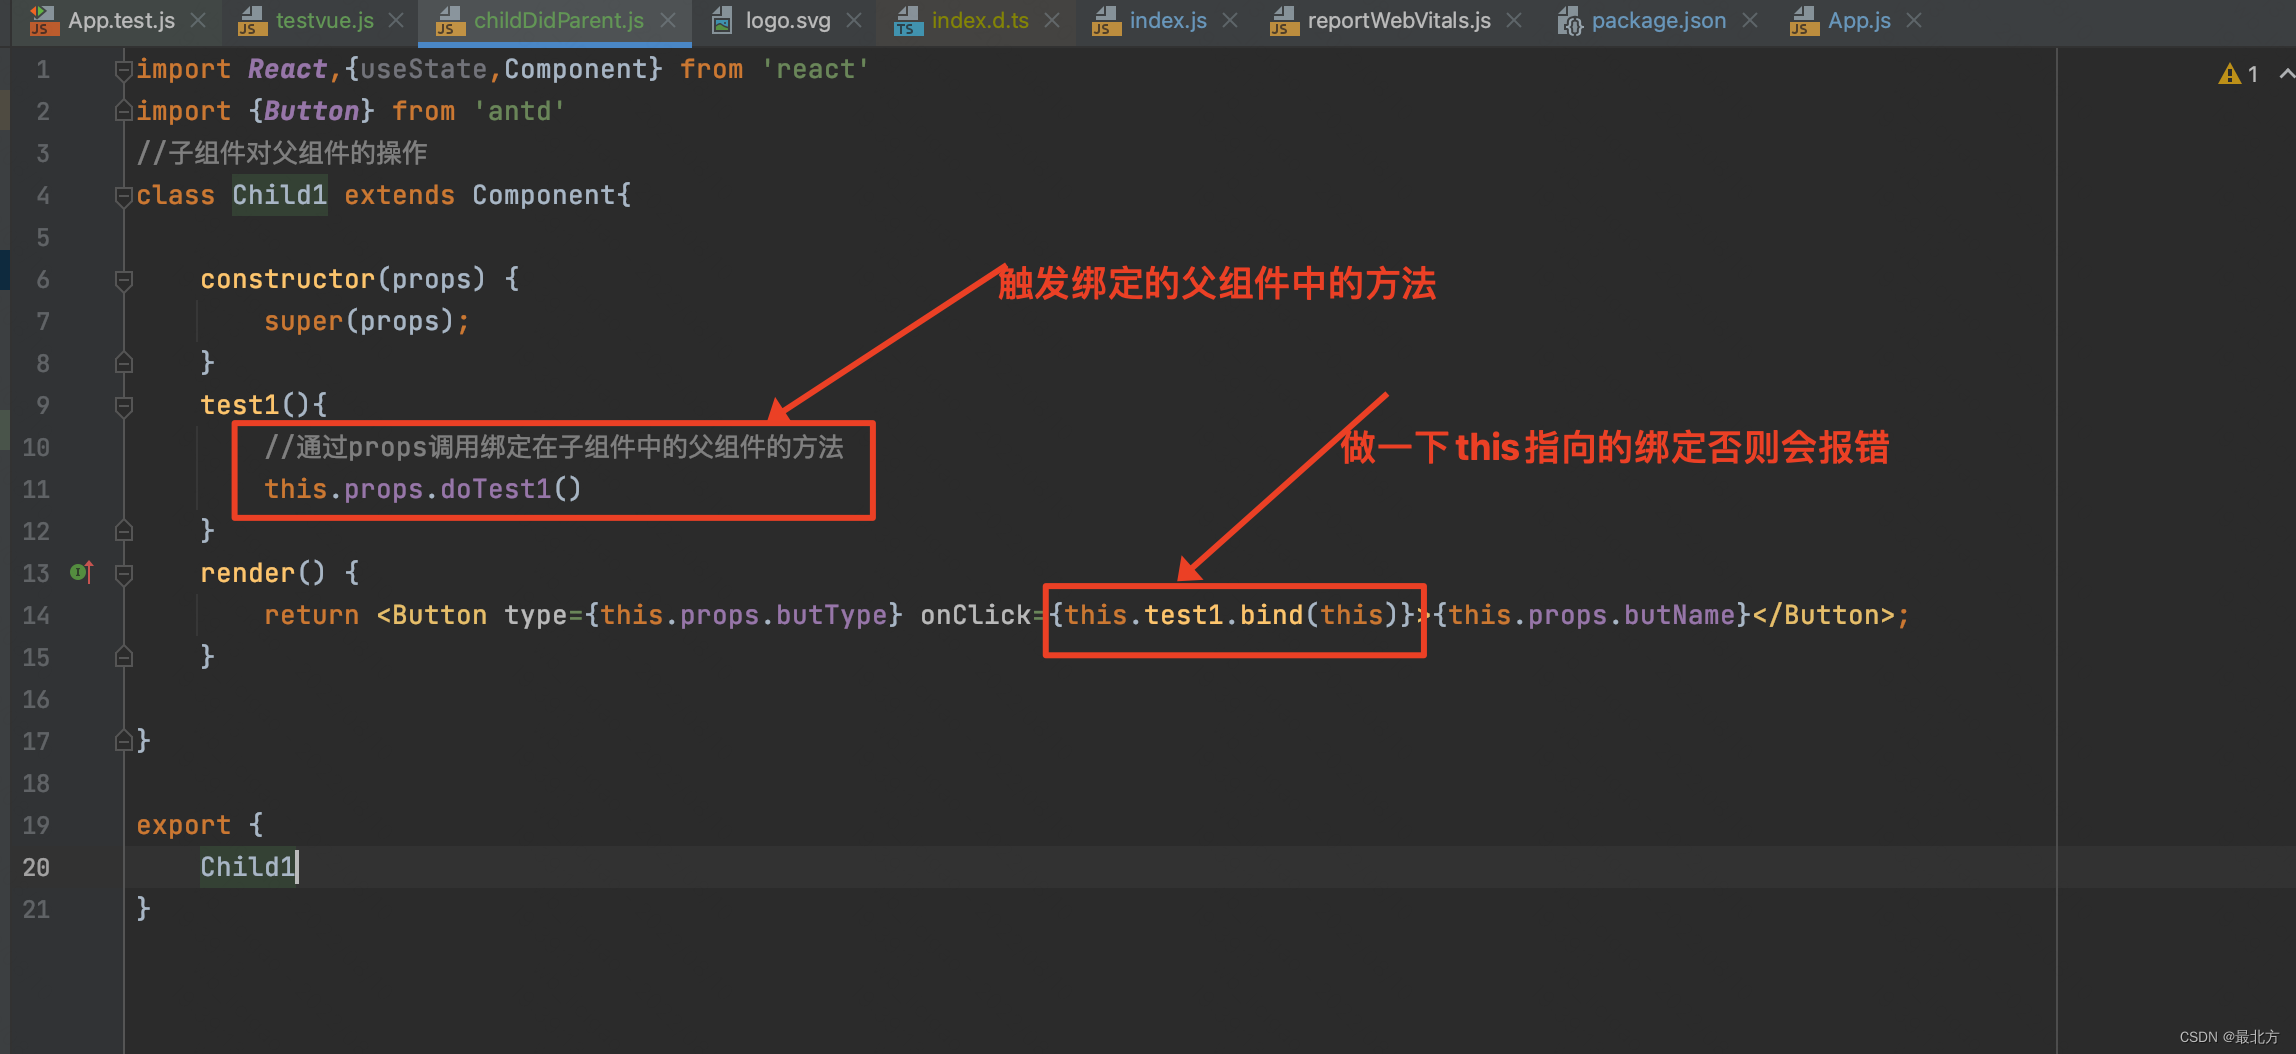Toggle the render closing fold marker on line 15
The width and height of the screenshot is (2296, 1054).
tap(124, 657)
